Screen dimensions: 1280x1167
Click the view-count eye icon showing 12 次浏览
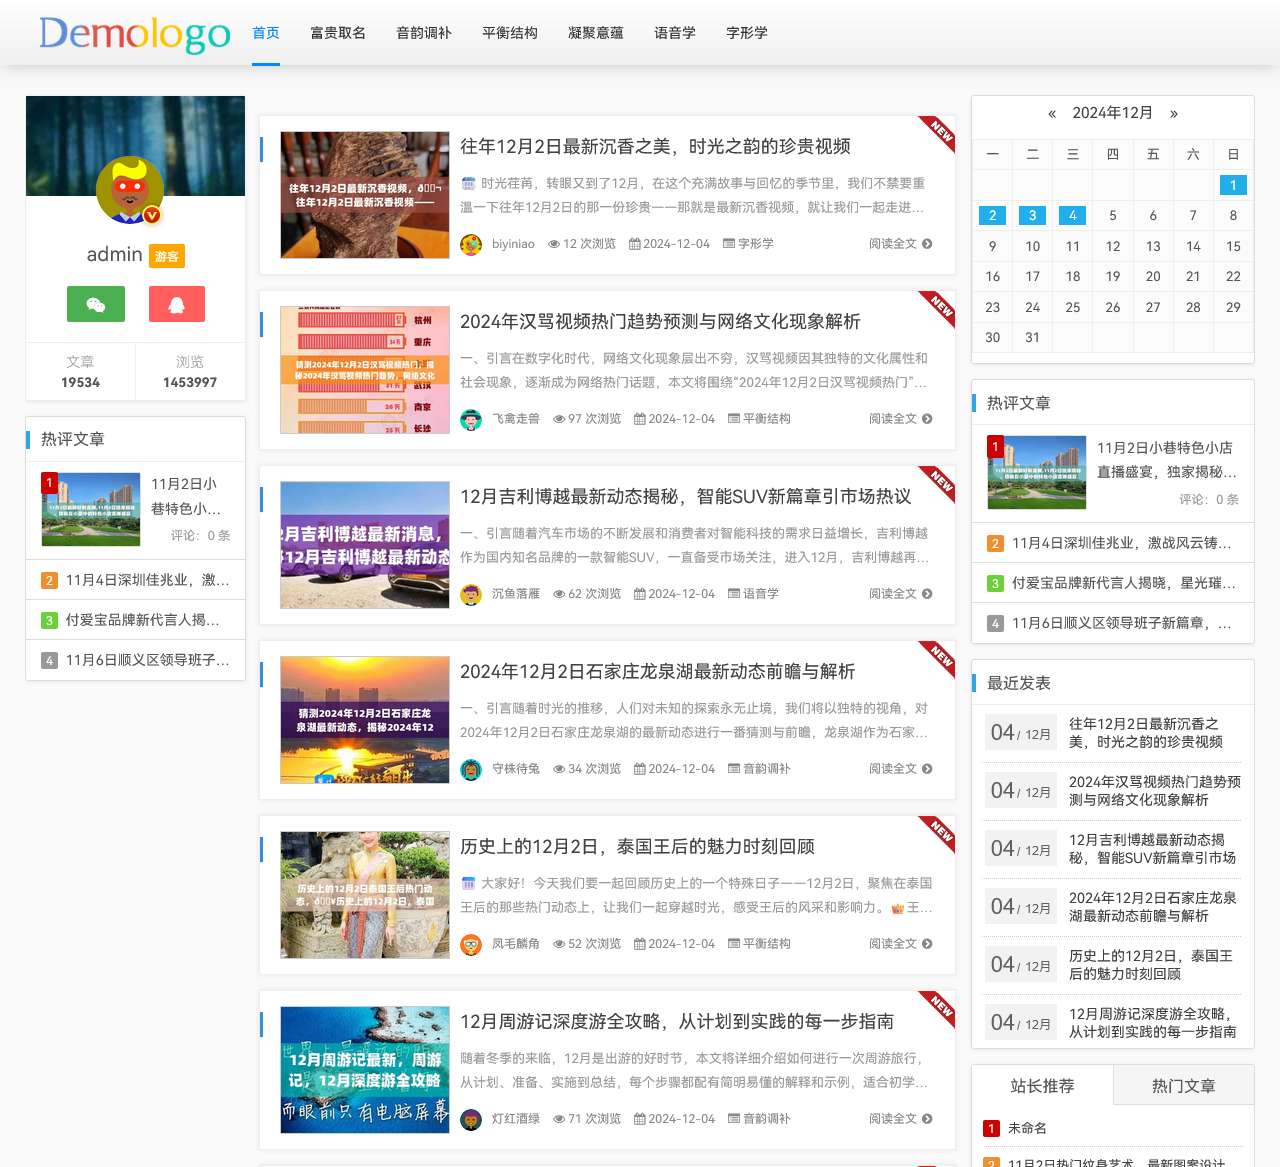click(554, 243)
